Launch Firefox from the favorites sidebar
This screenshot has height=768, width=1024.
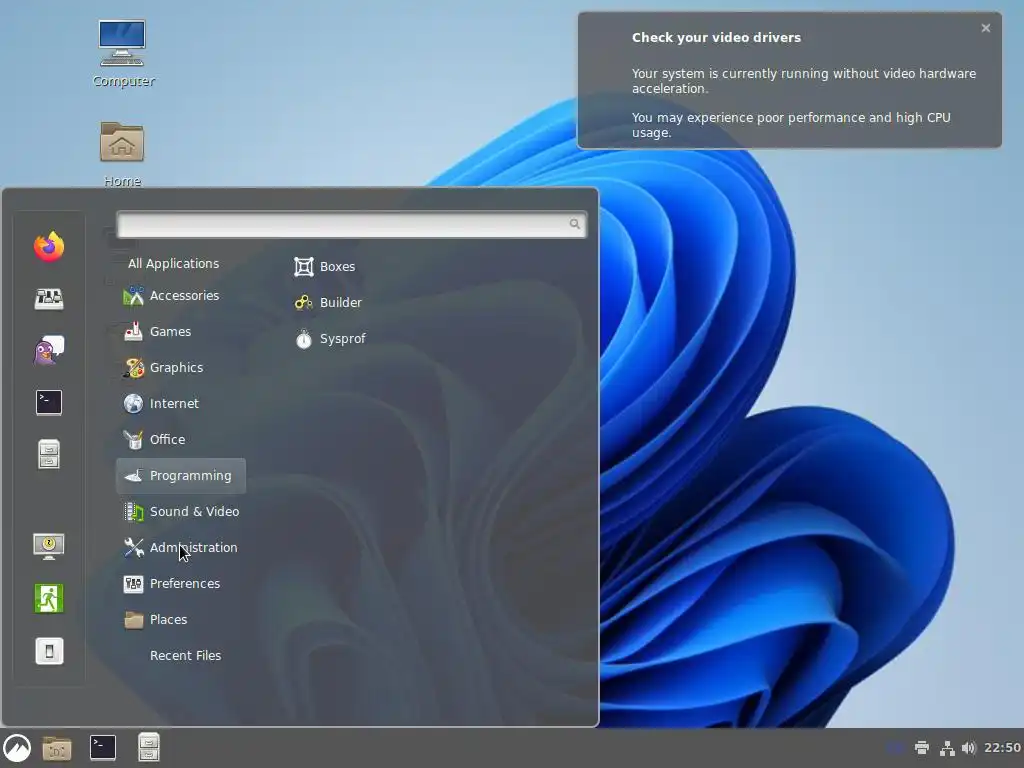pos(49,246)
